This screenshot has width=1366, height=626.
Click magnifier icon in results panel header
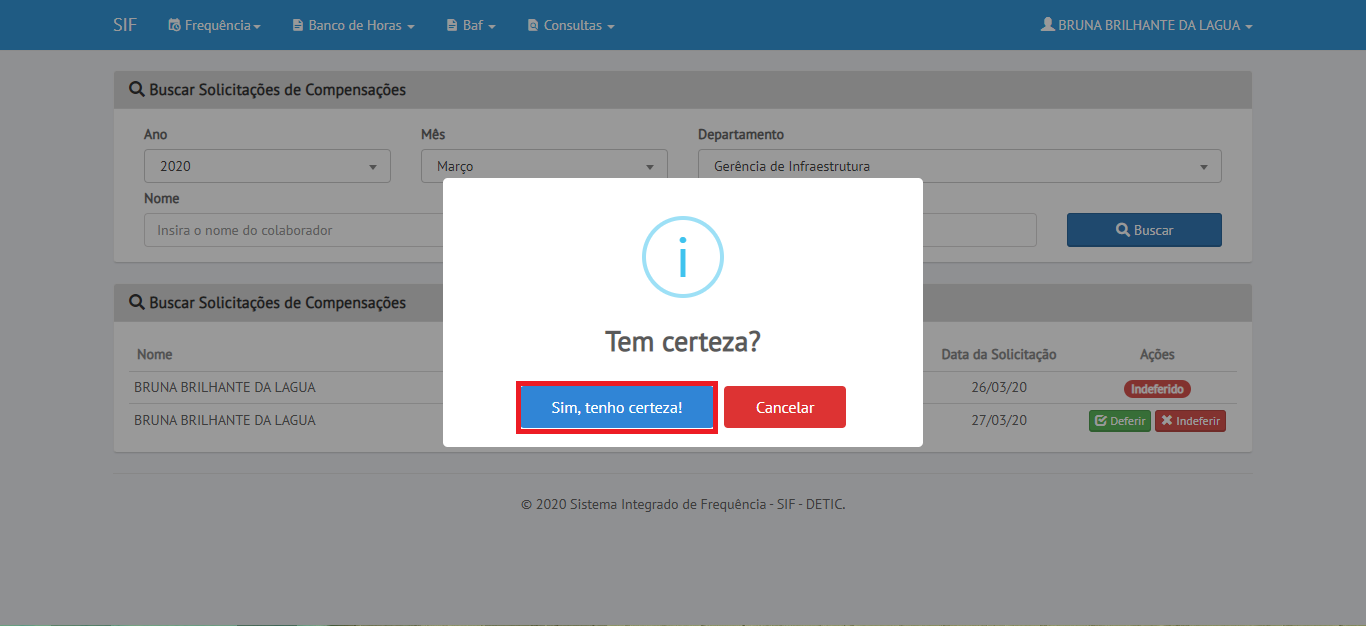pyautogui.click(x=137, y=302)
